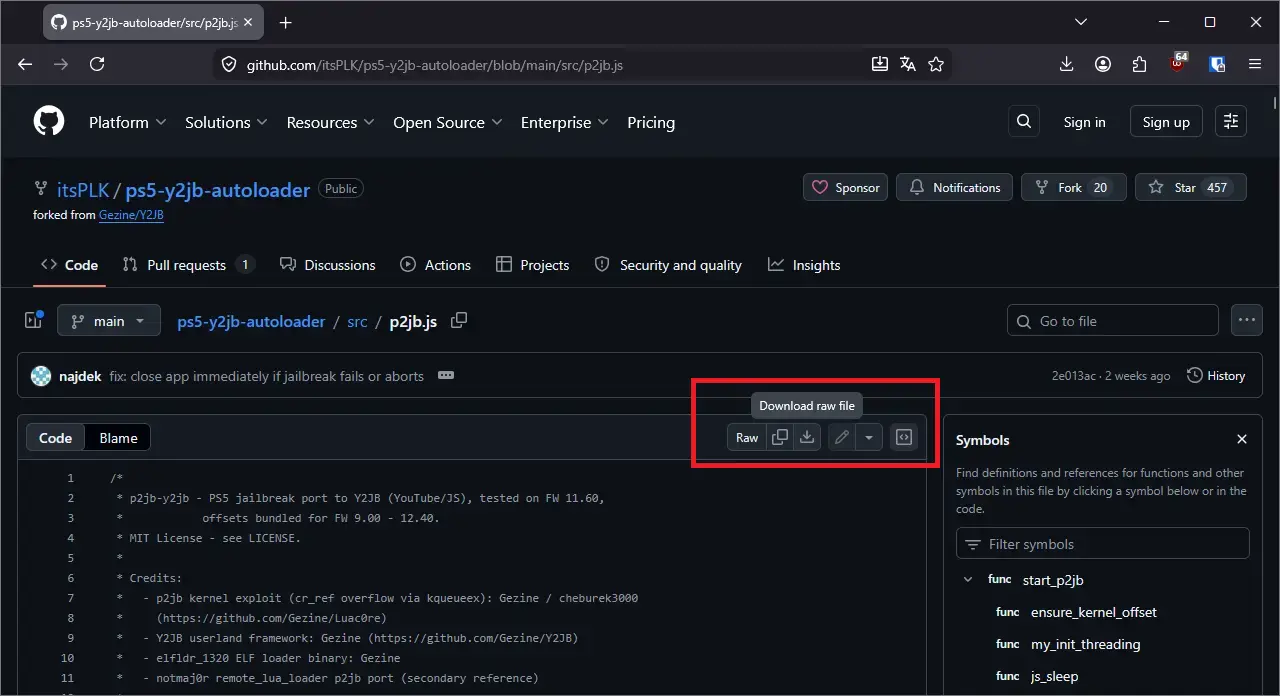This screenshot has width=1280, height=696.
Task: Click the Sponsor button
Action: [845, 187]
